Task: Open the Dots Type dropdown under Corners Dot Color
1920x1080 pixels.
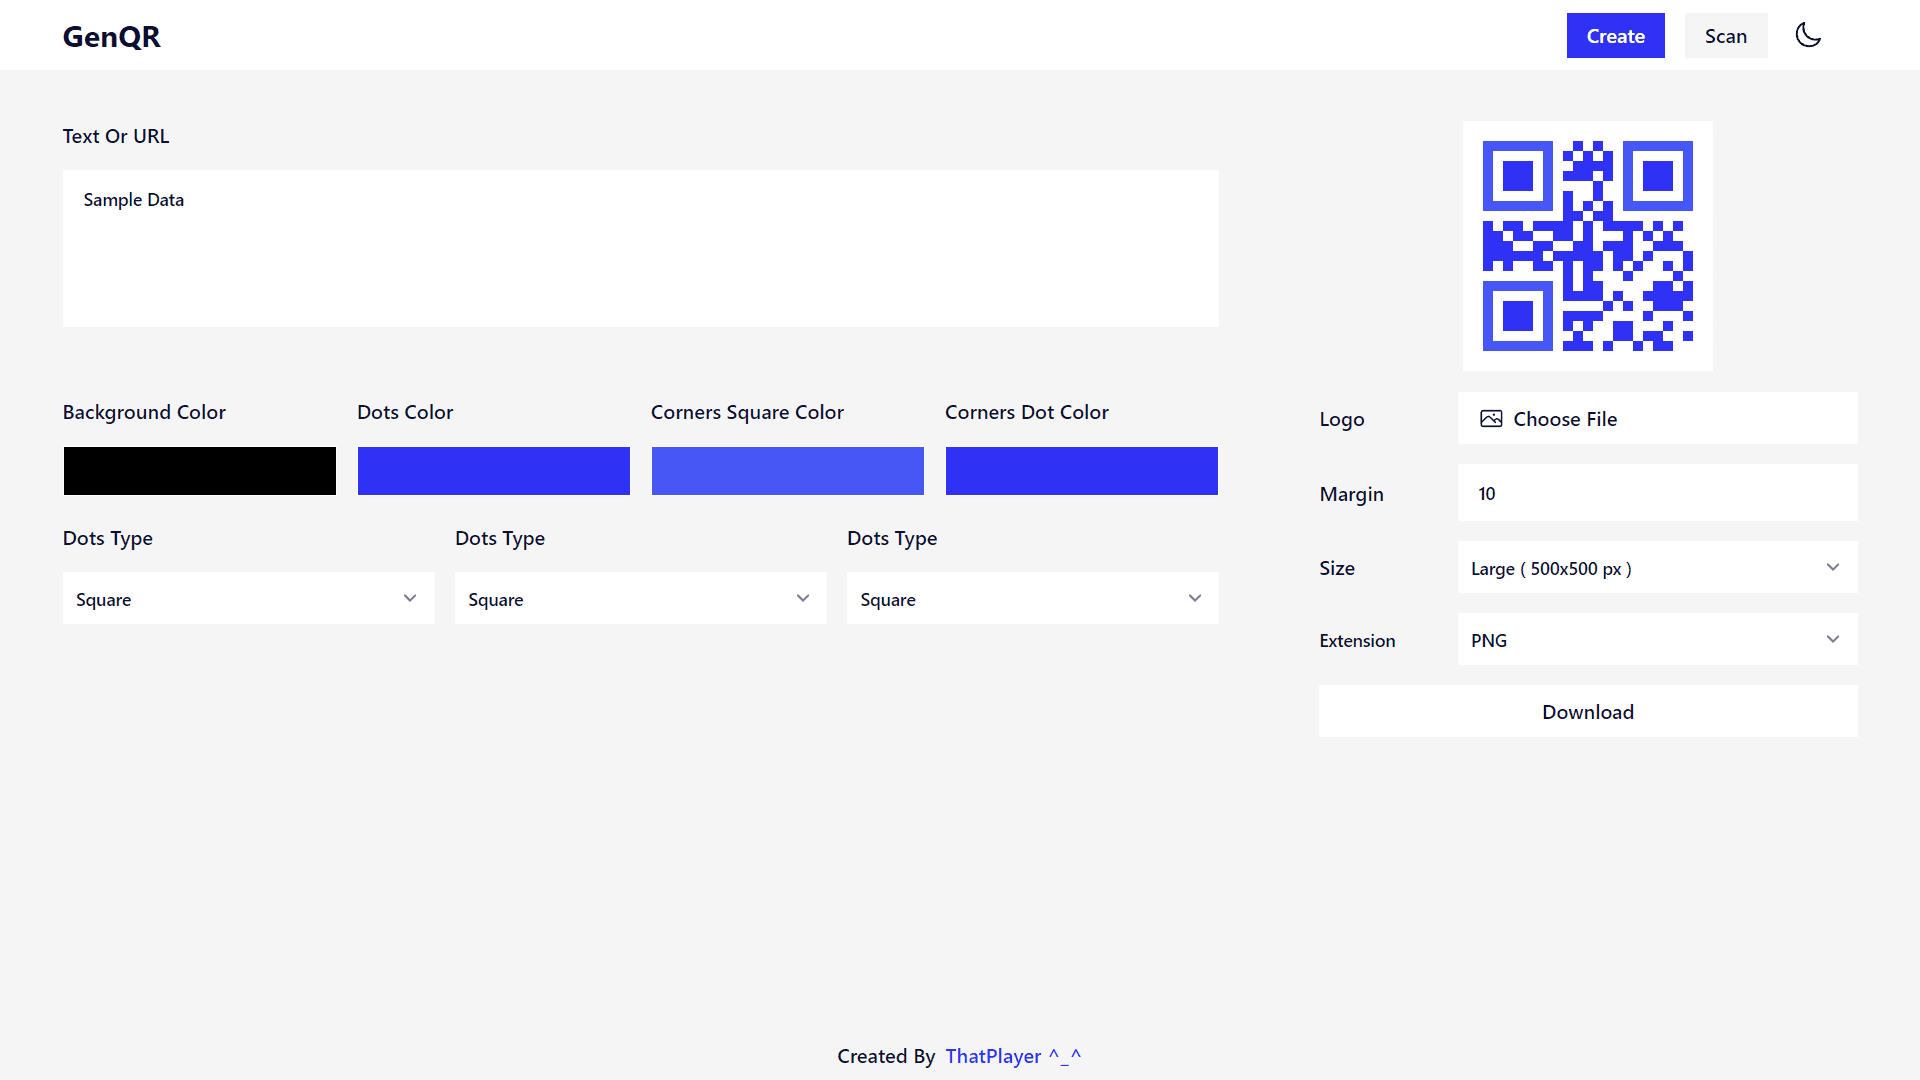Action: (1033, 598)
